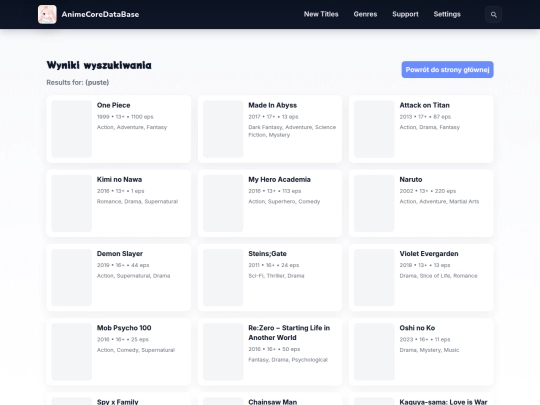Open the Naruto title

coord(411,179)
